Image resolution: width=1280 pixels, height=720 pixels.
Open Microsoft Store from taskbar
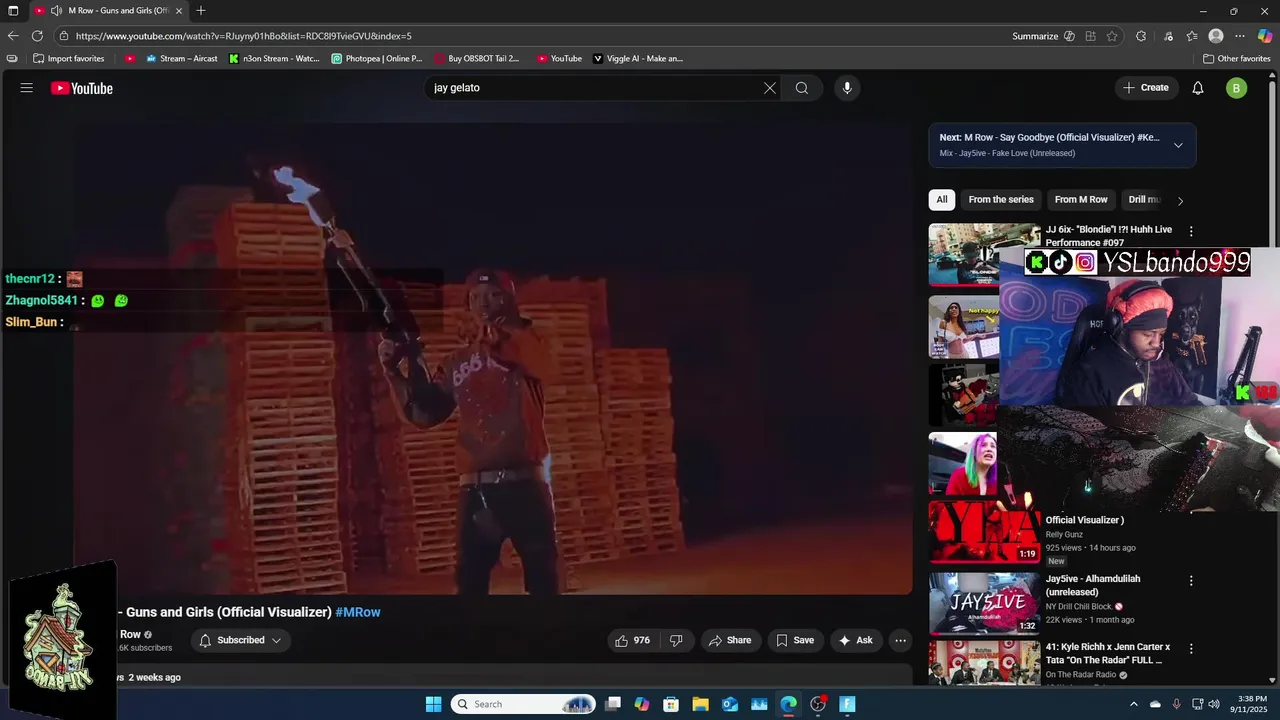(x=671, y=704)
